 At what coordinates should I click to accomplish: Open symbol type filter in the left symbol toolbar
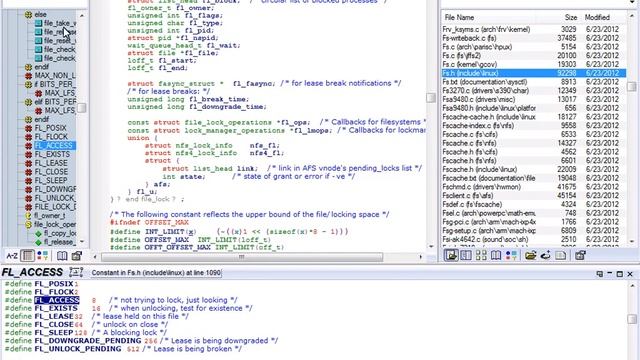[x=42, y=256]
